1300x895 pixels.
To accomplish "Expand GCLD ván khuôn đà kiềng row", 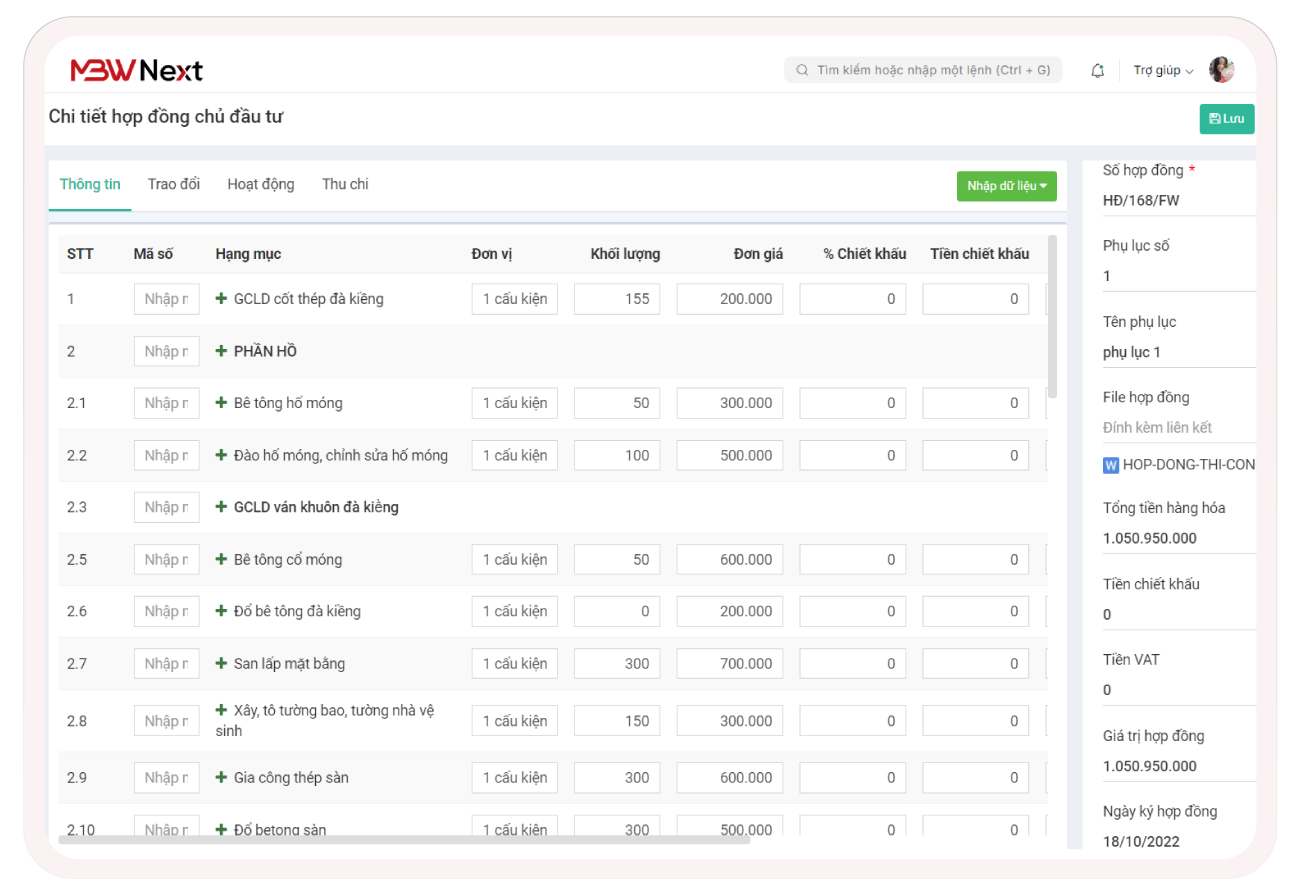I will [222, 507].
